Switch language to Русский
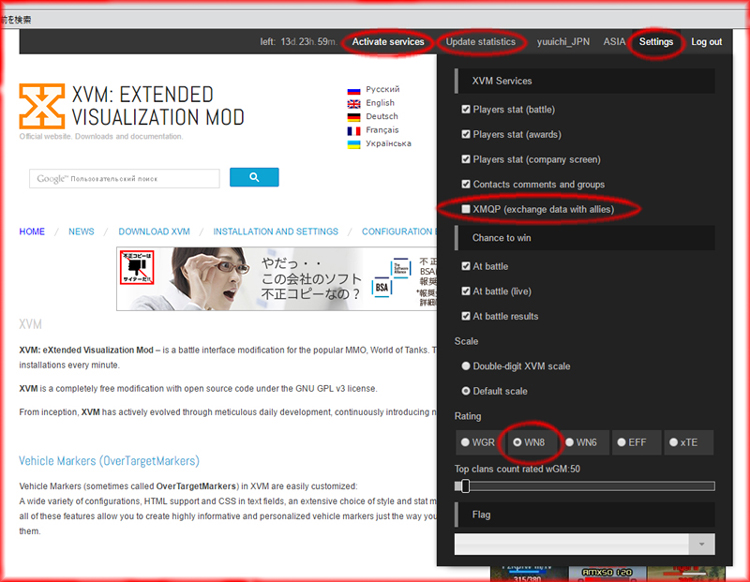Viewport: 750px width, 582px height. pos(383,89)
